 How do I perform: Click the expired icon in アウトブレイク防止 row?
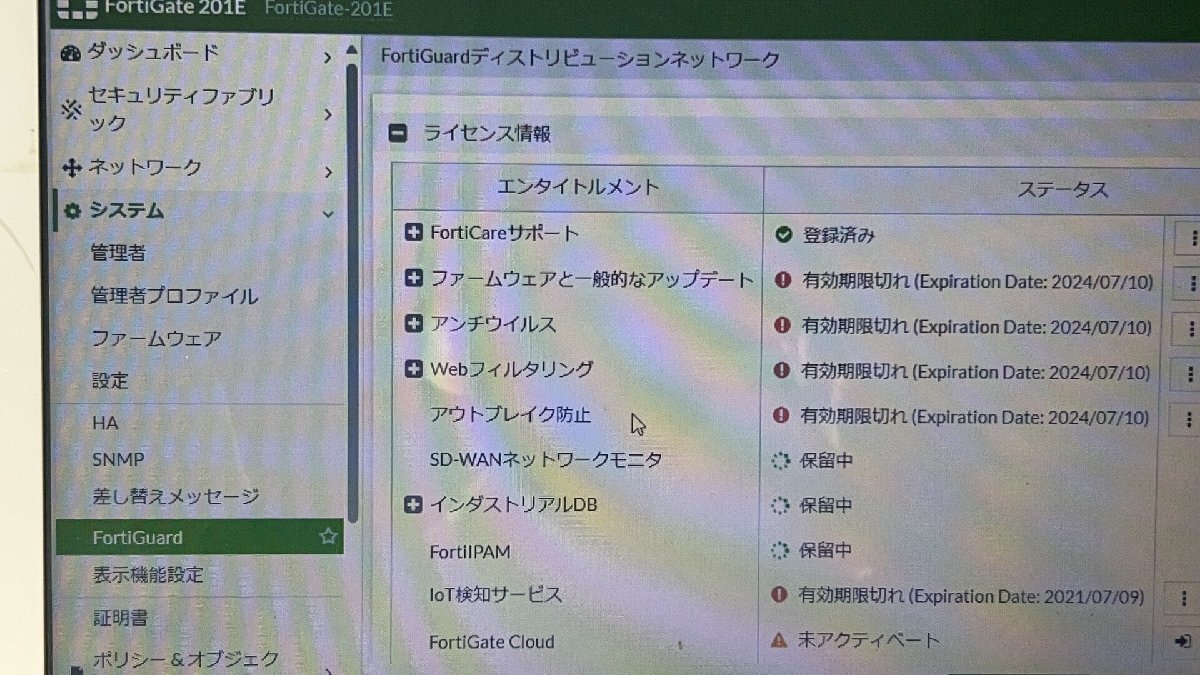783,415
